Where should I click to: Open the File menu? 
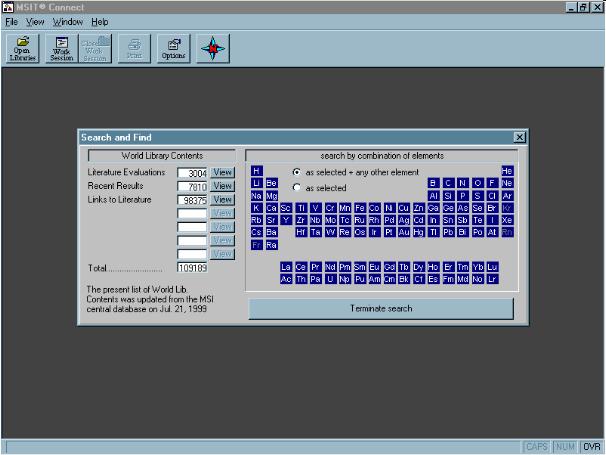11,22
